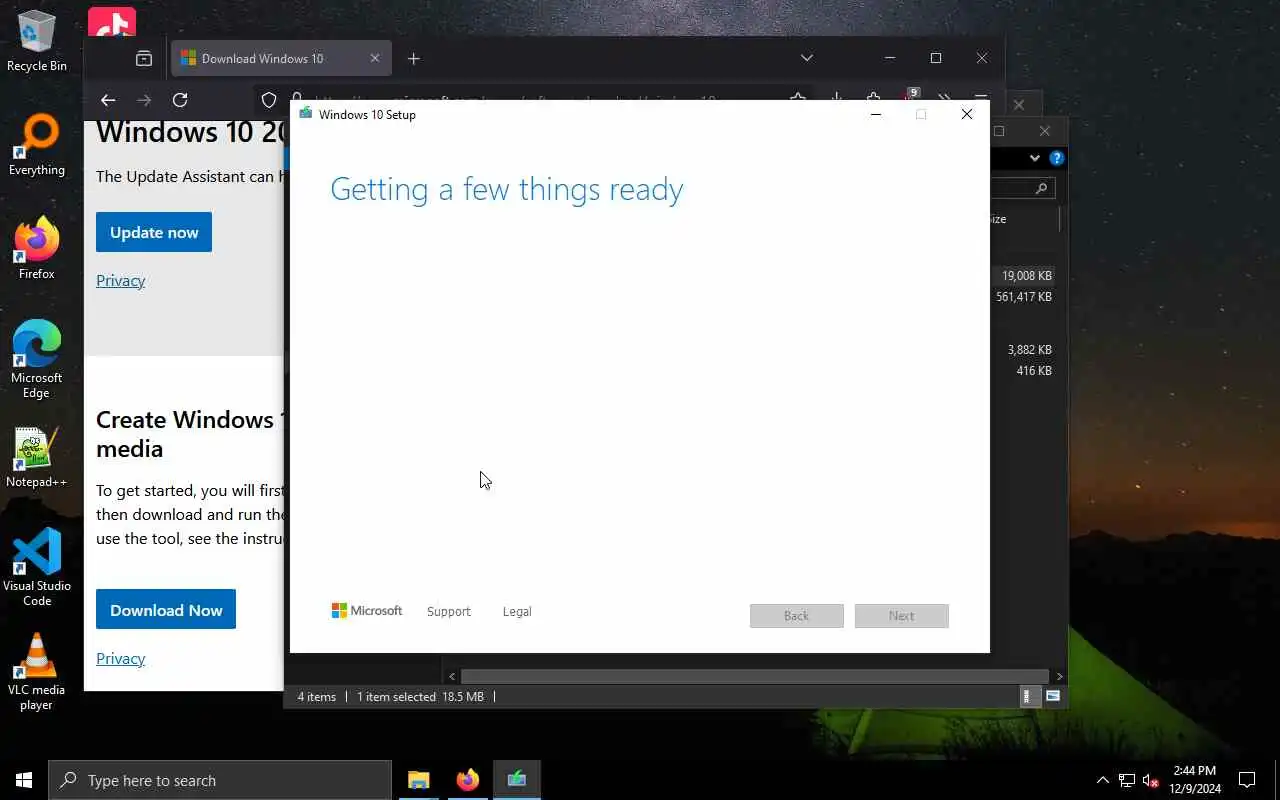Go back in the Firefox window
Image resolution: width=1280 pixels, height=800 pixels.
click(x=108, y=100)
